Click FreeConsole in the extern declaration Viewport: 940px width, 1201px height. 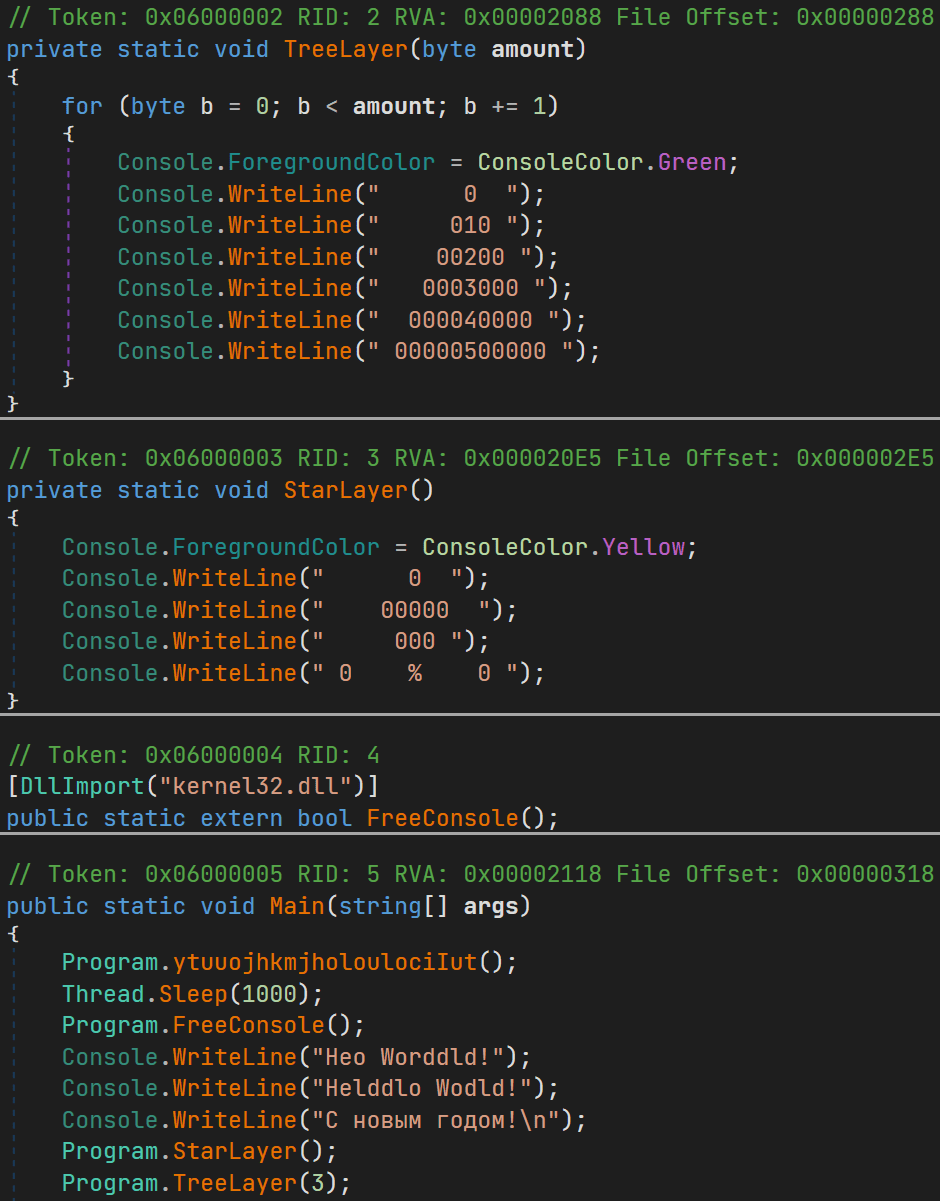(442, 818)
